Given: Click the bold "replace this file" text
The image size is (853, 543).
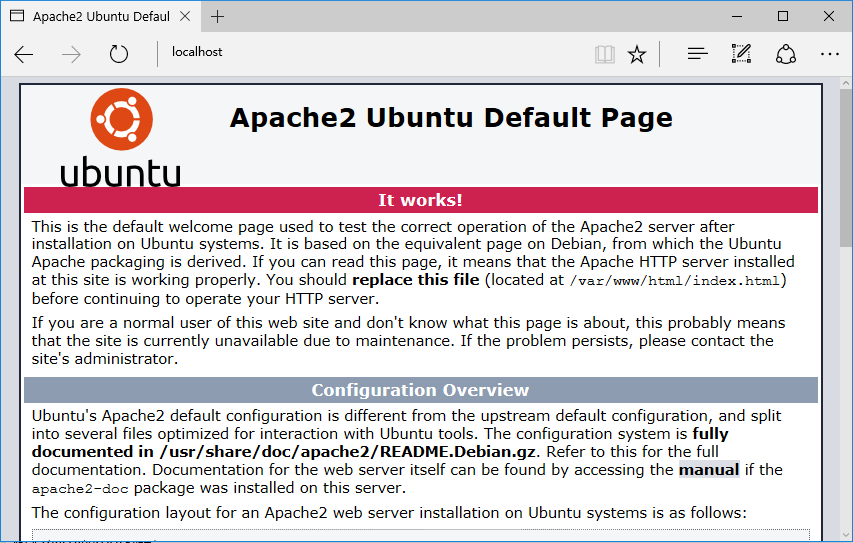Looking at the screenshot, I should (416, 280).
